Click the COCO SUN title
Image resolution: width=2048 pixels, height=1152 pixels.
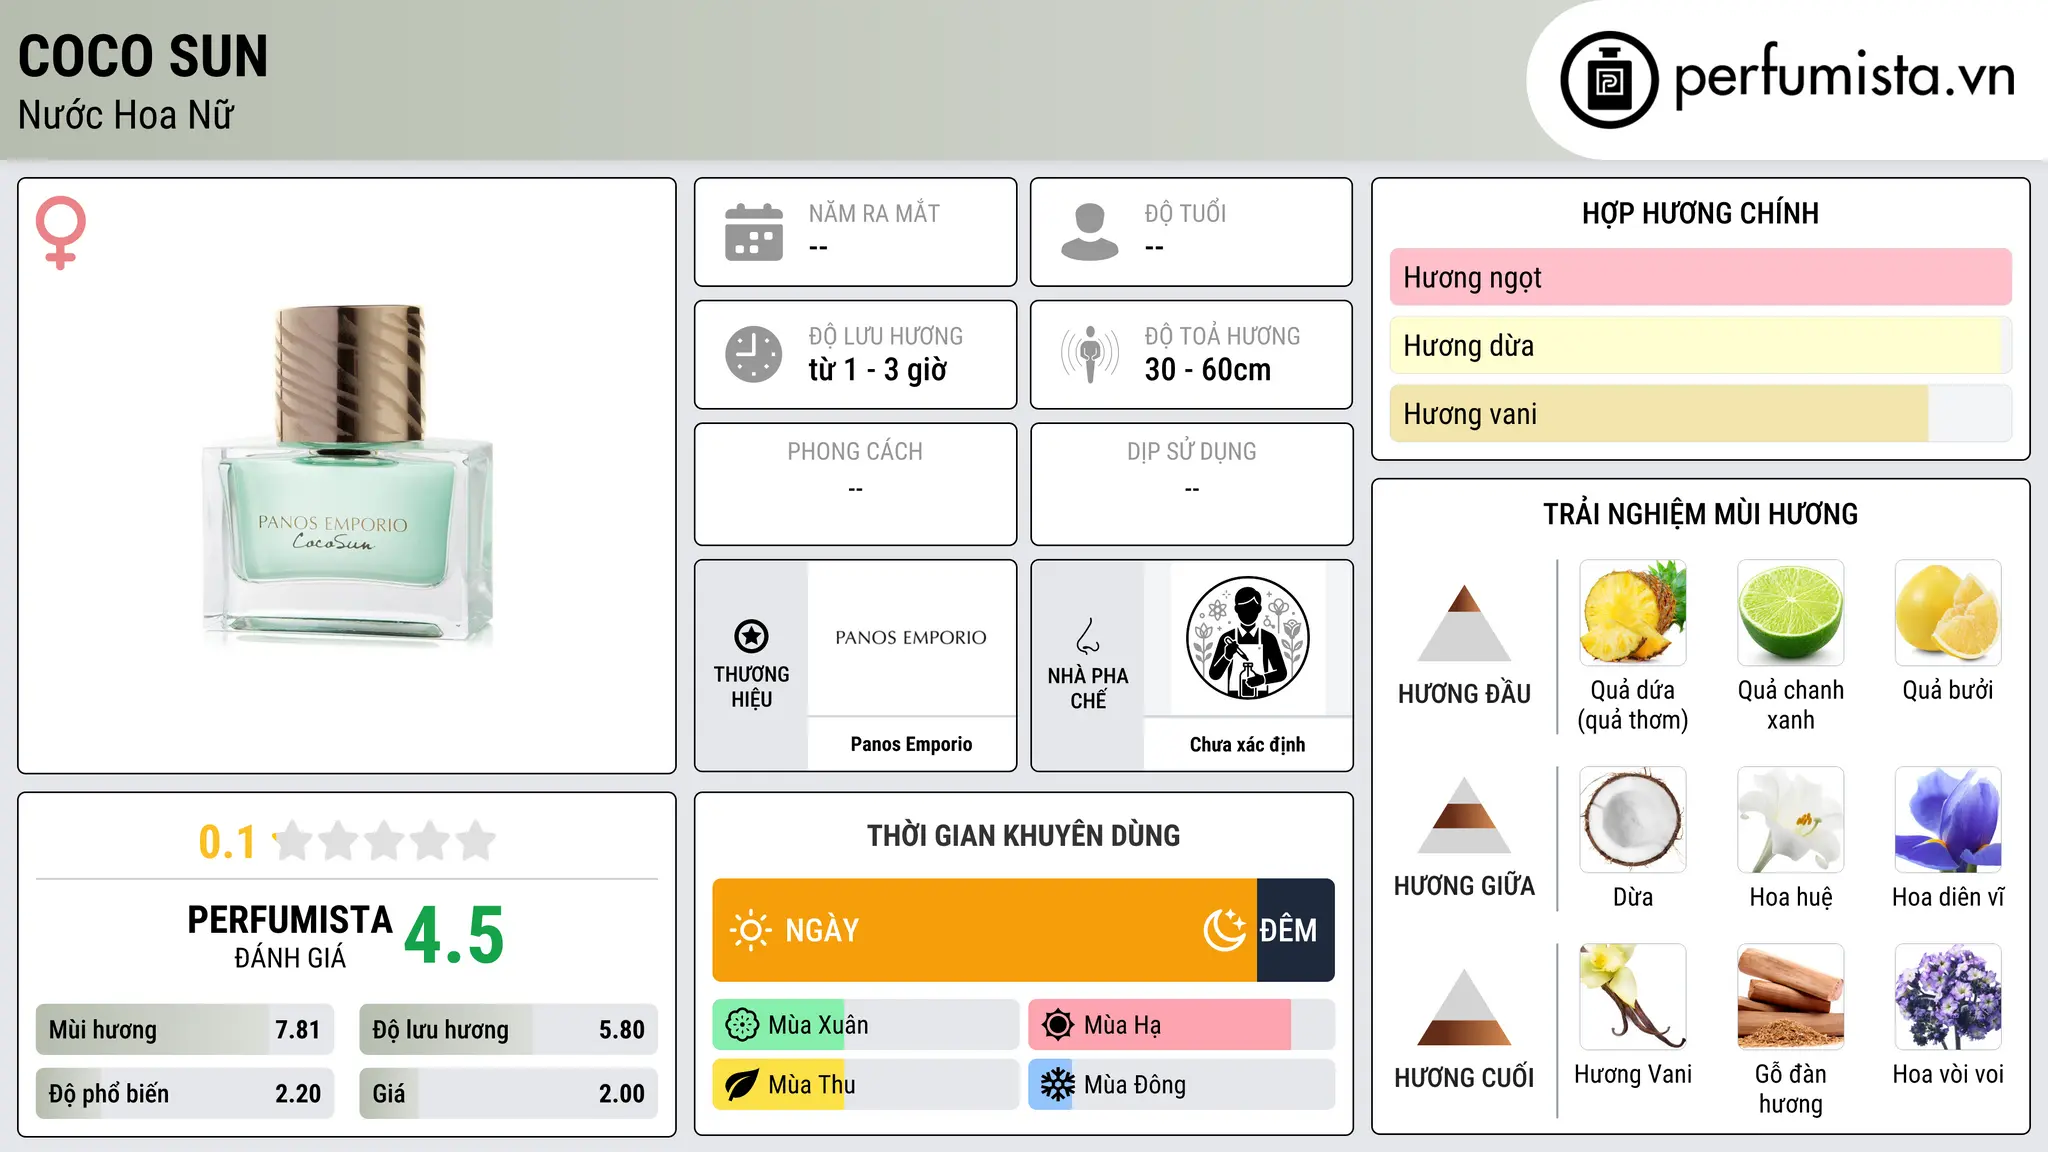(x=143, y=56)
